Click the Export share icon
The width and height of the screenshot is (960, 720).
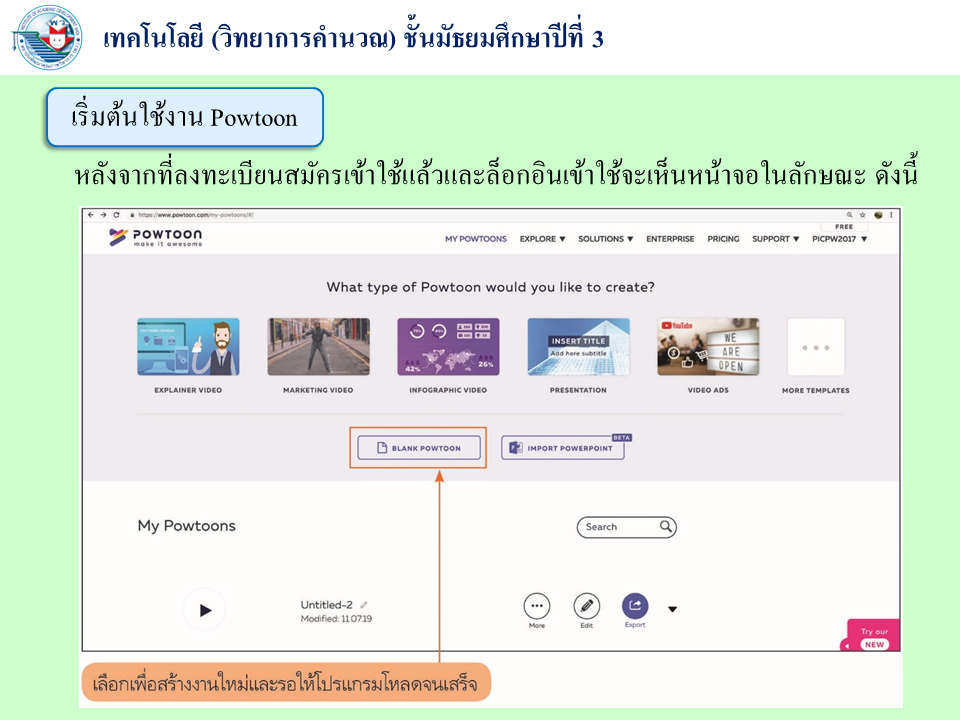click(635, 606)
